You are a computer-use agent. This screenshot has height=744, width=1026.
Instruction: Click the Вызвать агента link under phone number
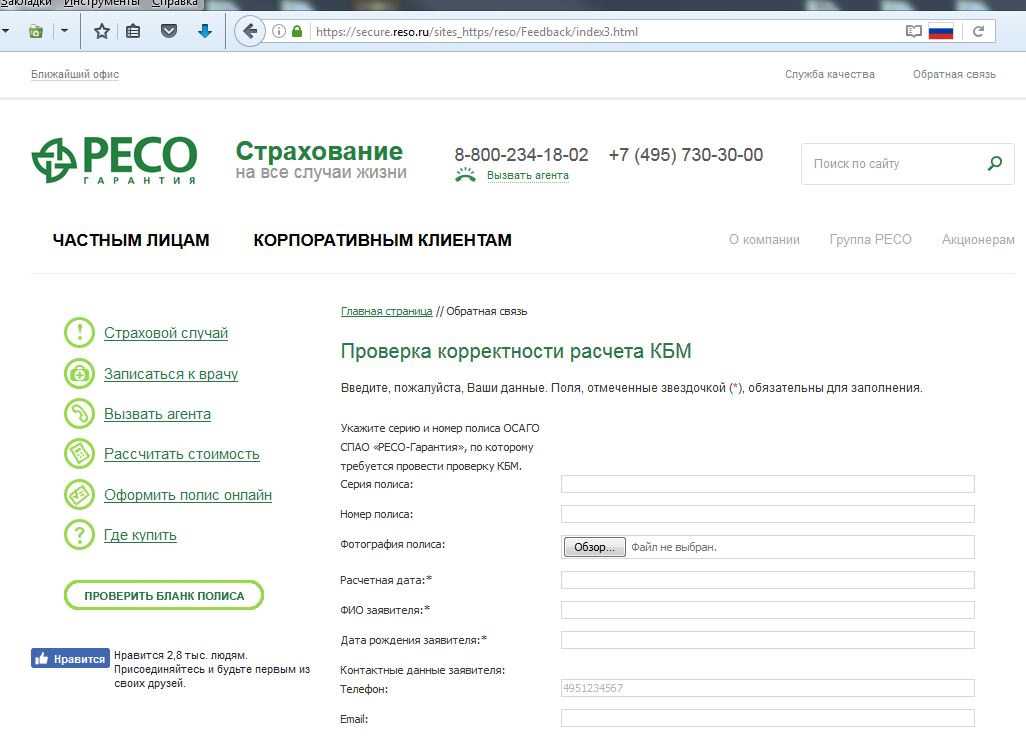pos(527,175)
